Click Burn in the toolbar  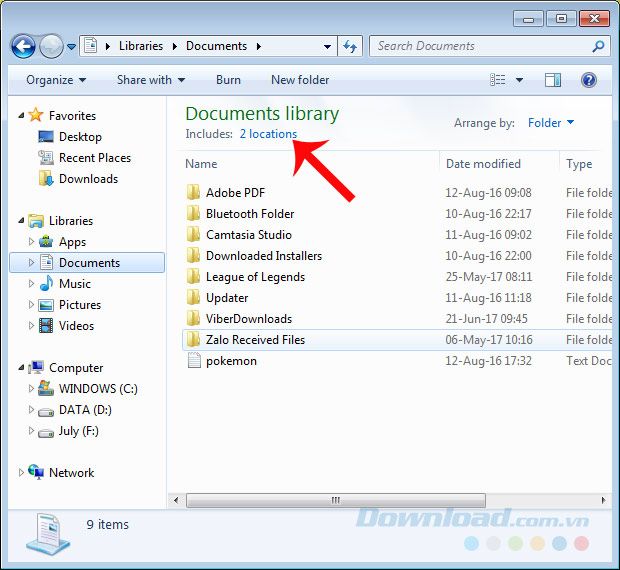click(x=228, y=80)
